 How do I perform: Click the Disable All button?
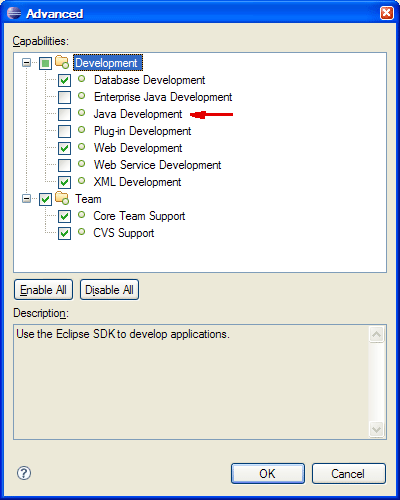tap(109, 290)
